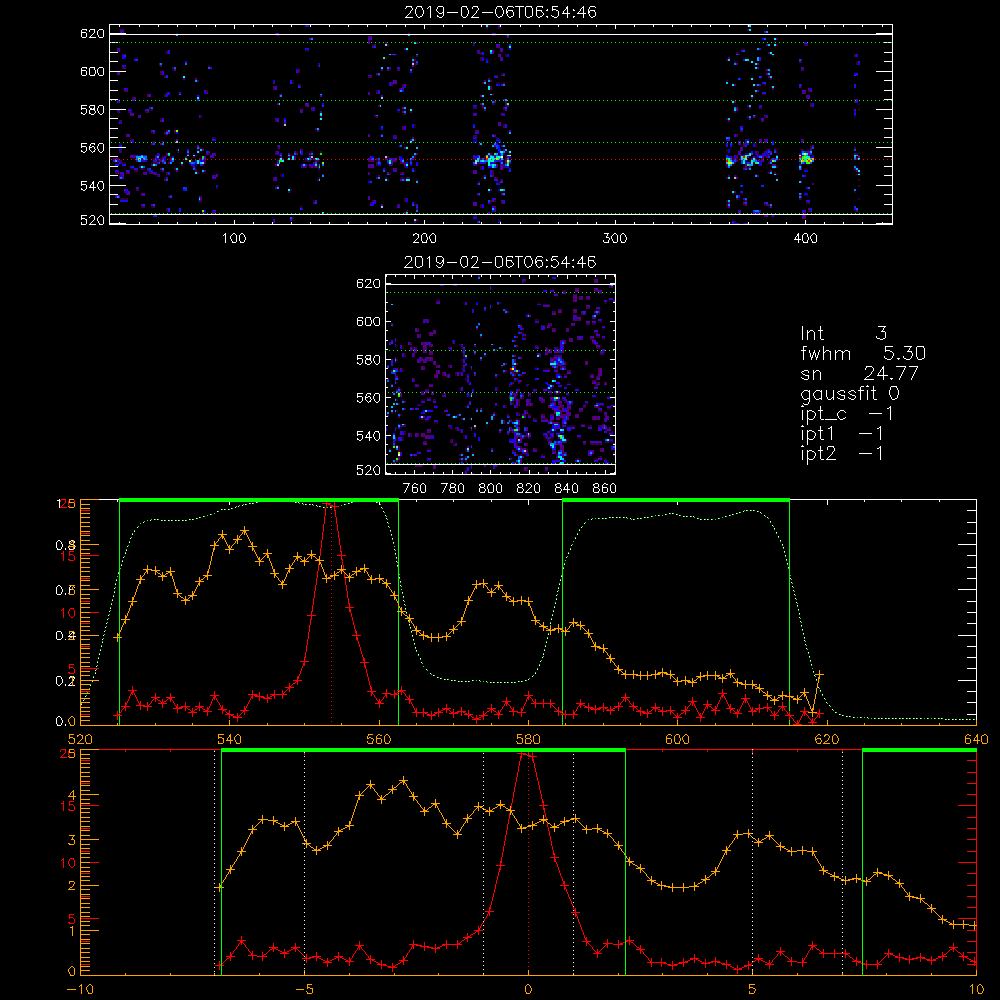
Task: Click x-axis label 300 of top image
Action: (x=615, y=239)
